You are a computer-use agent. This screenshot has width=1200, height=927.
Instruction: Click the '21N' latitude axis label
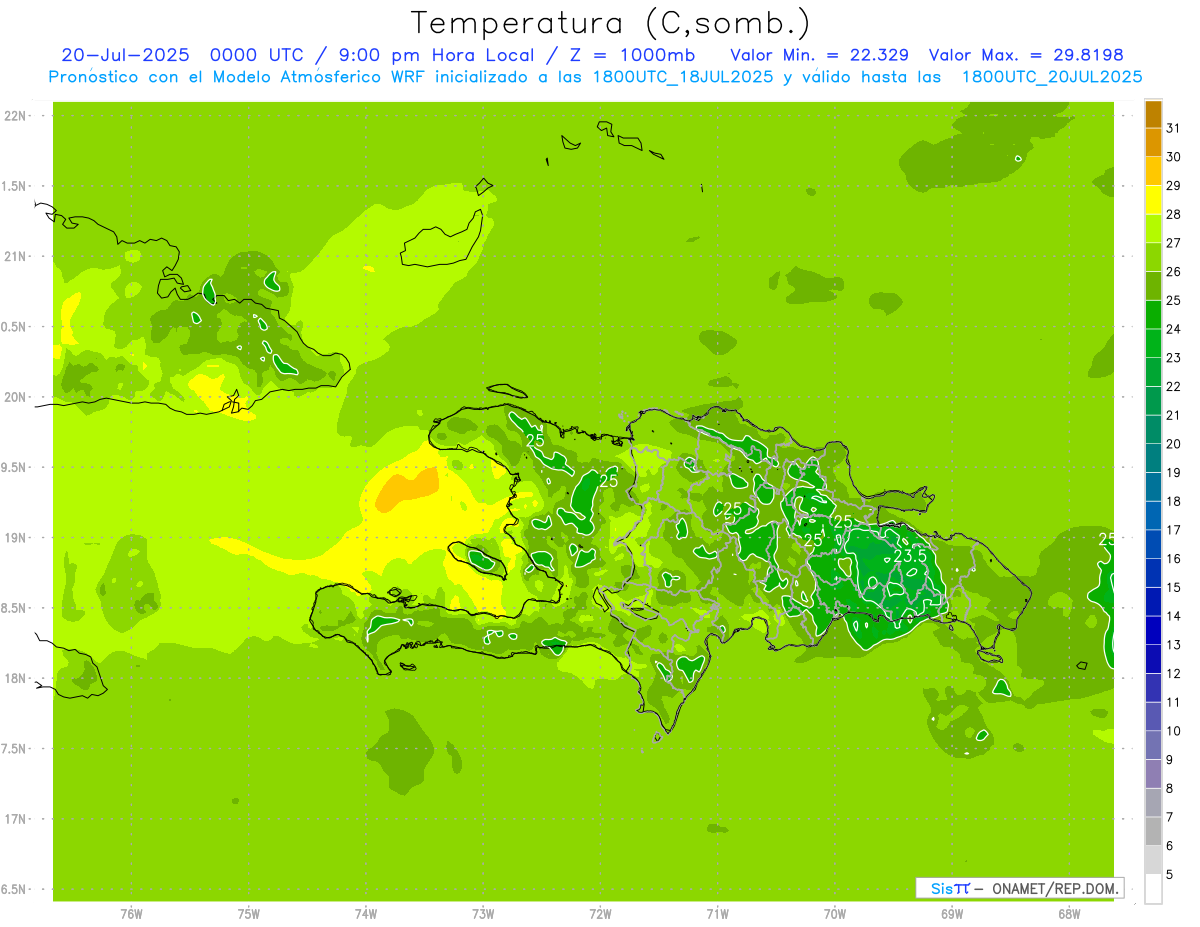pyautogui.click(x=15, y=257)
